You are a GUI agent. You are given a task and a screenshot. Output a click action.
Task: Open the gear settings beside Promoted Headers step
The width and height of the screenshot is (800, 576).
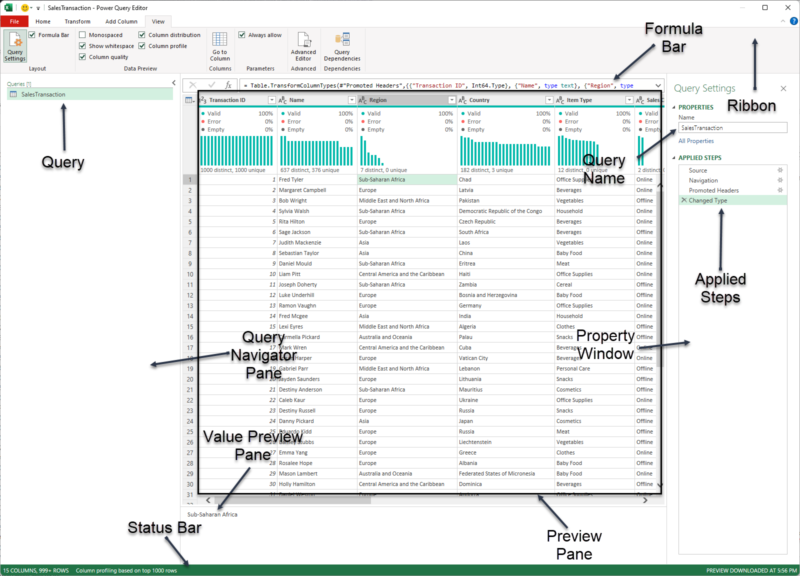click(779, 190)
